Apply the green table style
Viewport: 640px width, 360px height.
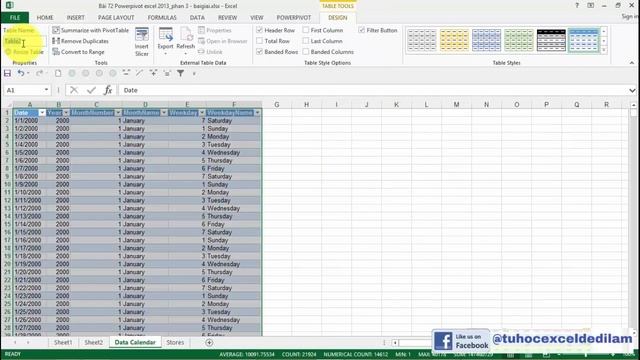tap(519, 40)
